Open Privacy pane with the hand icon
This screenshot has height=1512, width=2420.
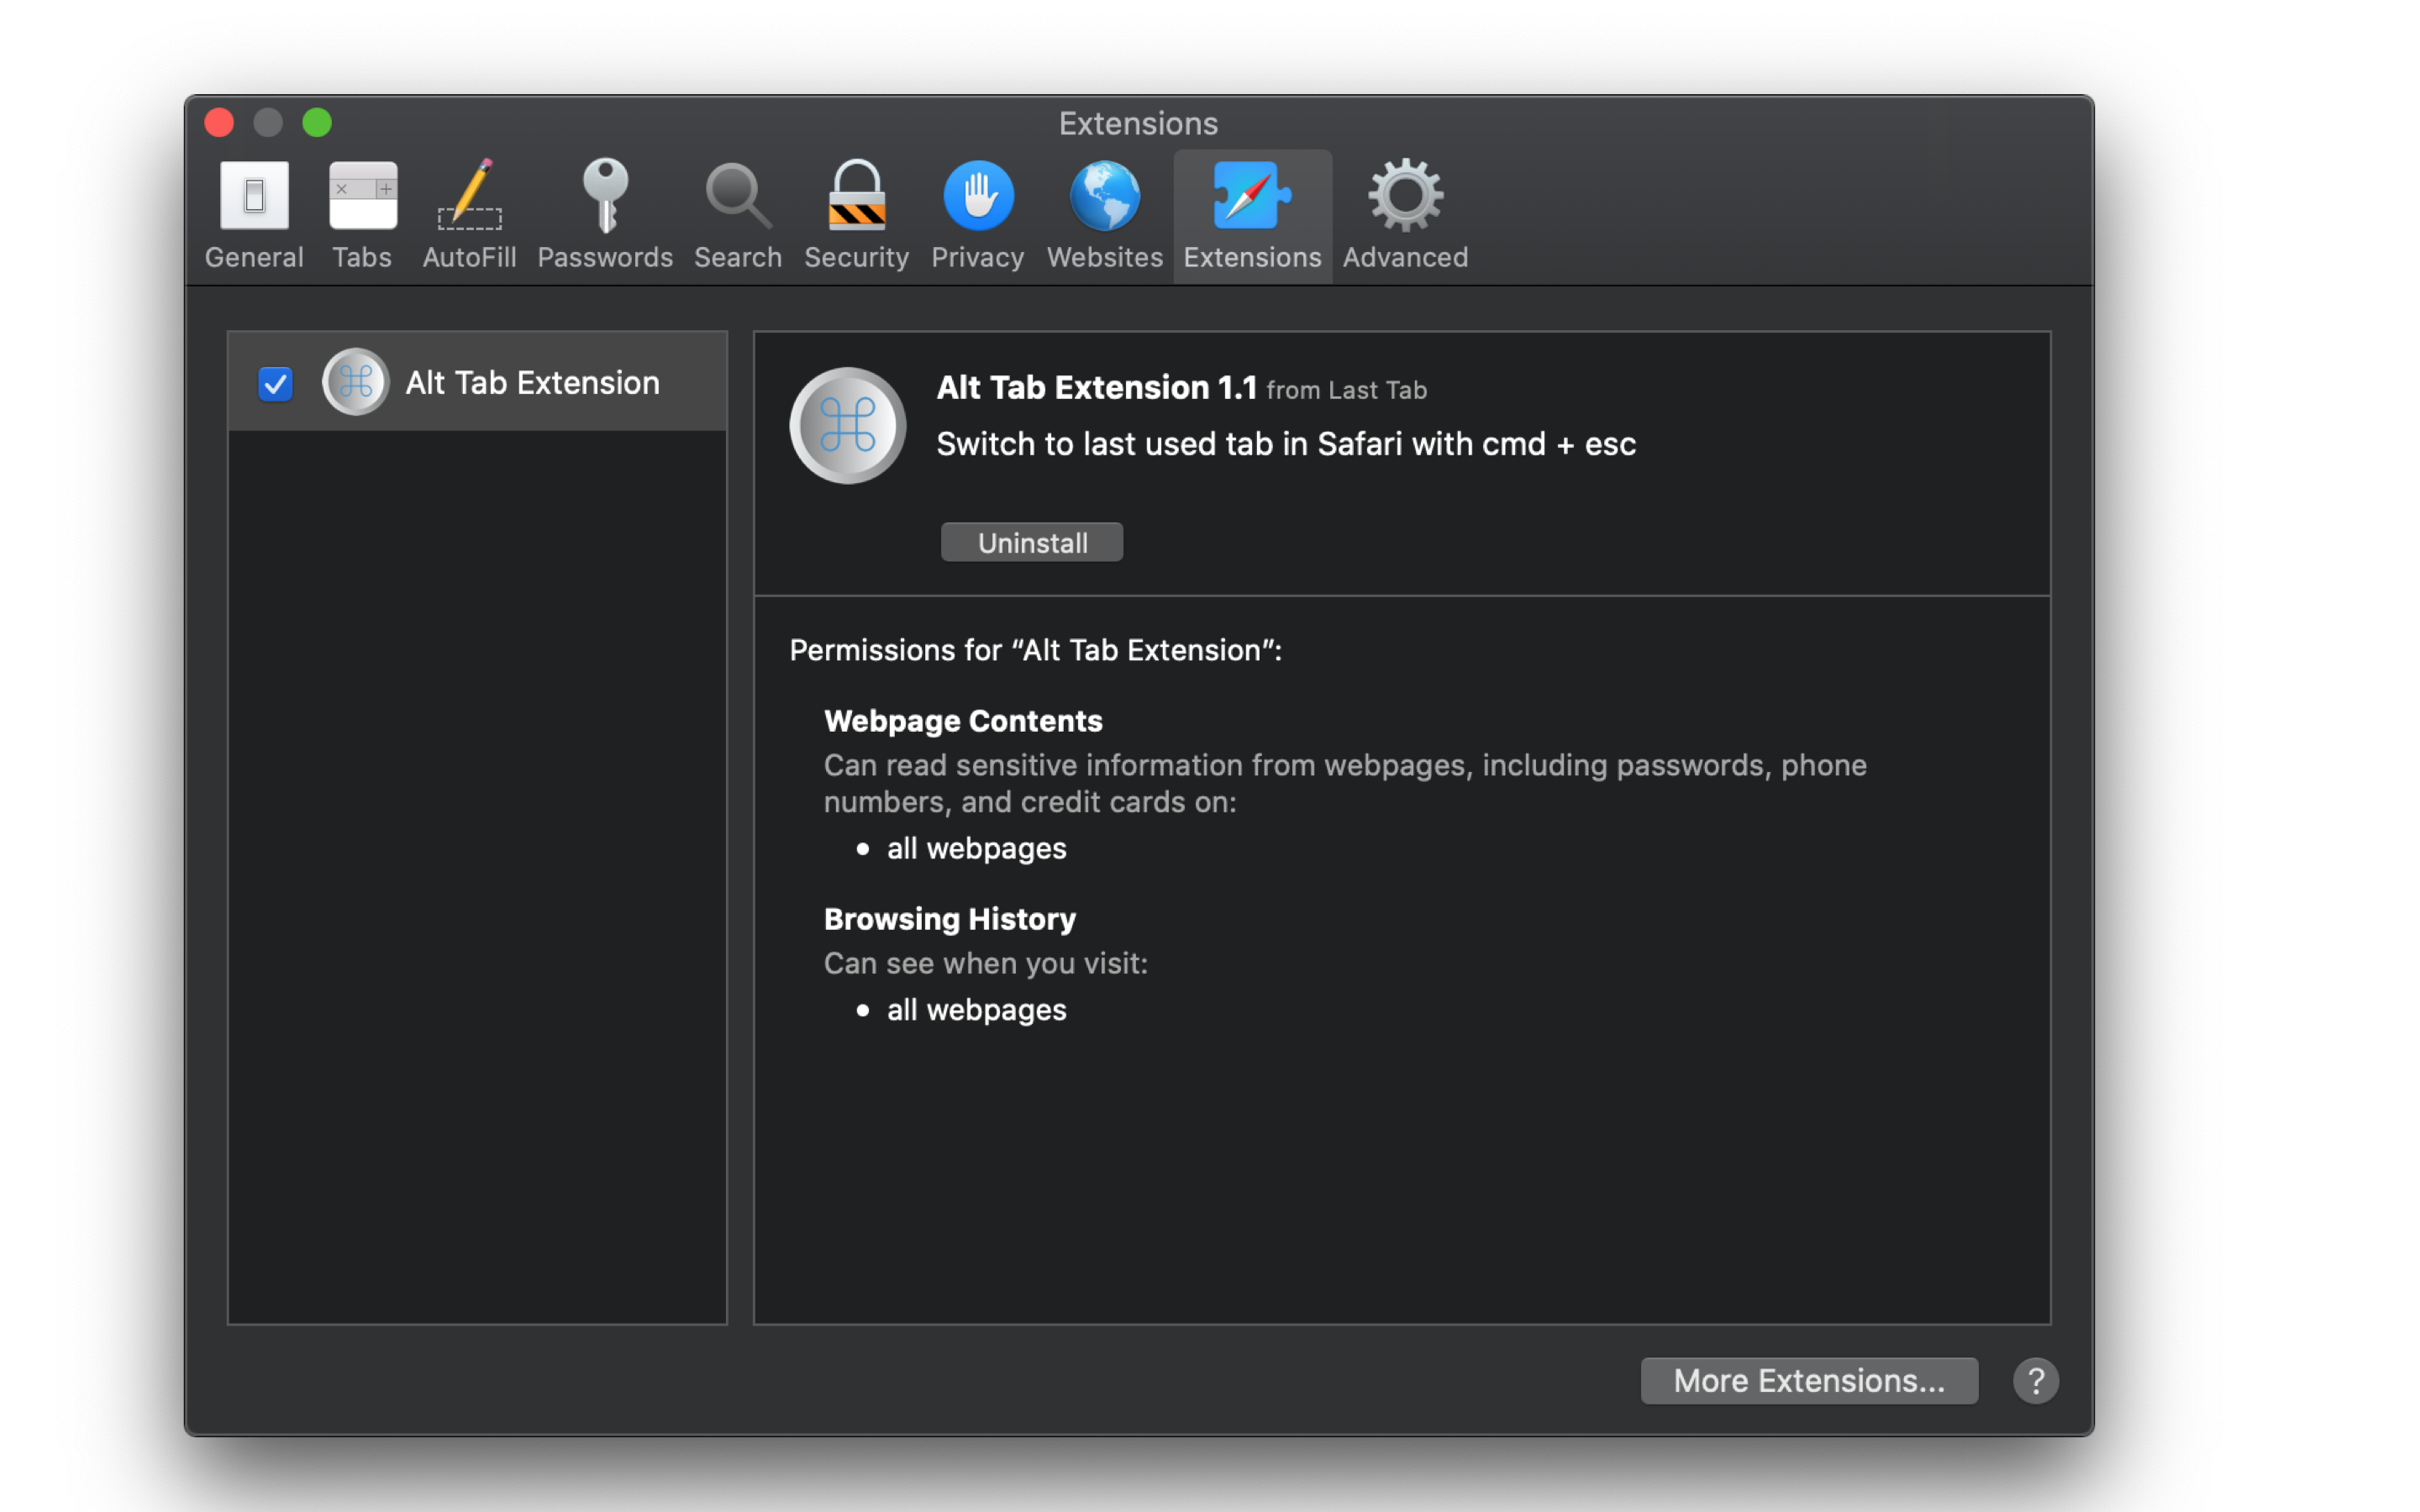(x=977, y=196)
